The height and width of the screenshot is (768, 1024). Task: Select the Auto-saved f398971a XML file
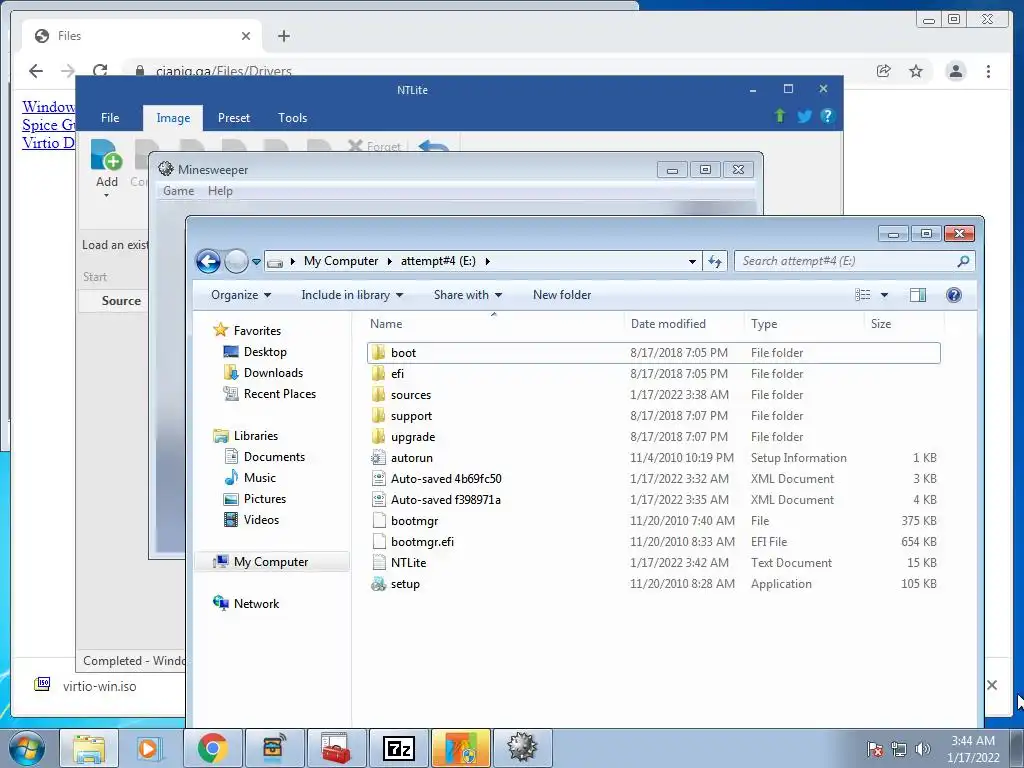[x=653, y=500]
